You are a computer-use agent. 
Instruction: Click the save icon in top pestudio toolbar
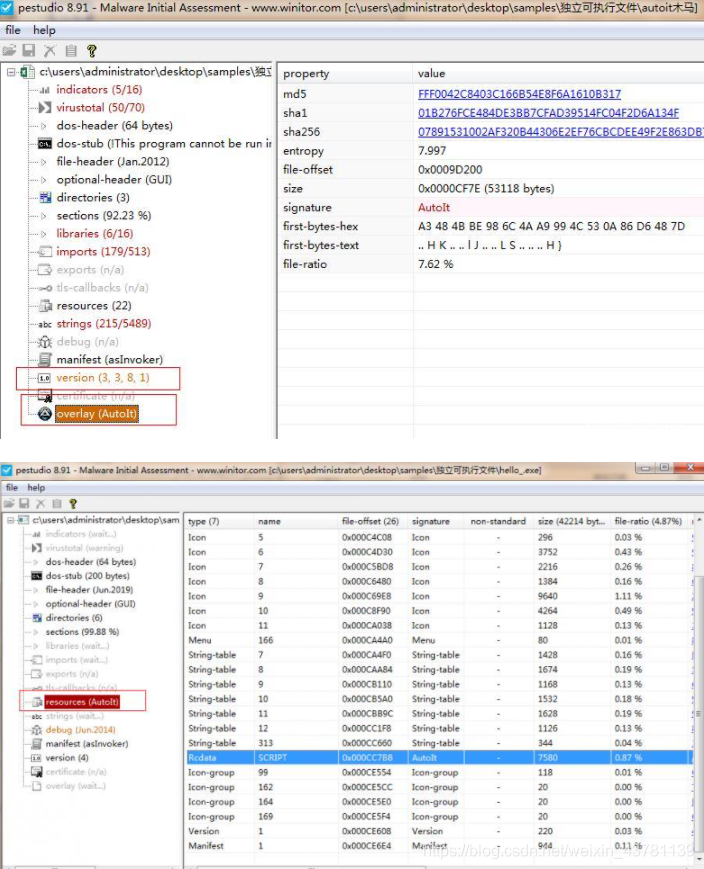29,51
